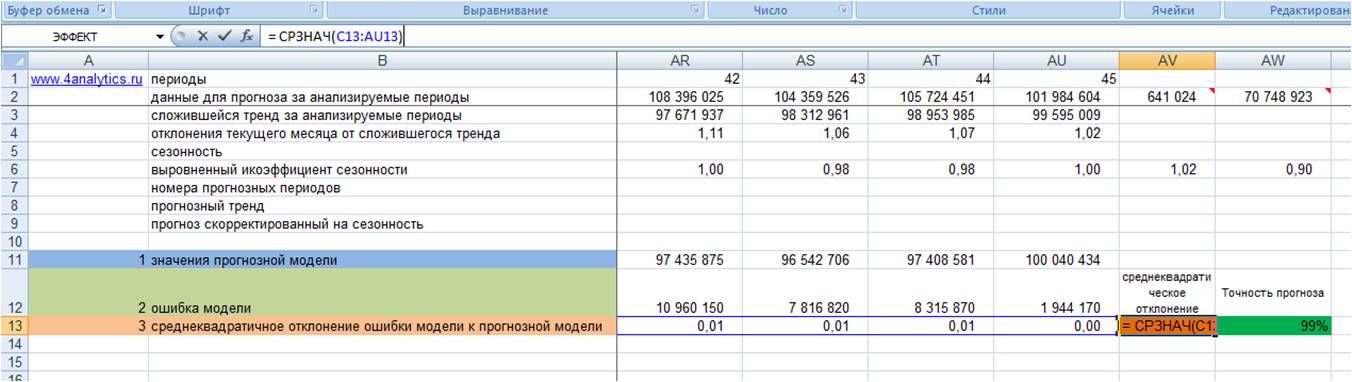Click cell прогнозный тренд

coord(382,206)
